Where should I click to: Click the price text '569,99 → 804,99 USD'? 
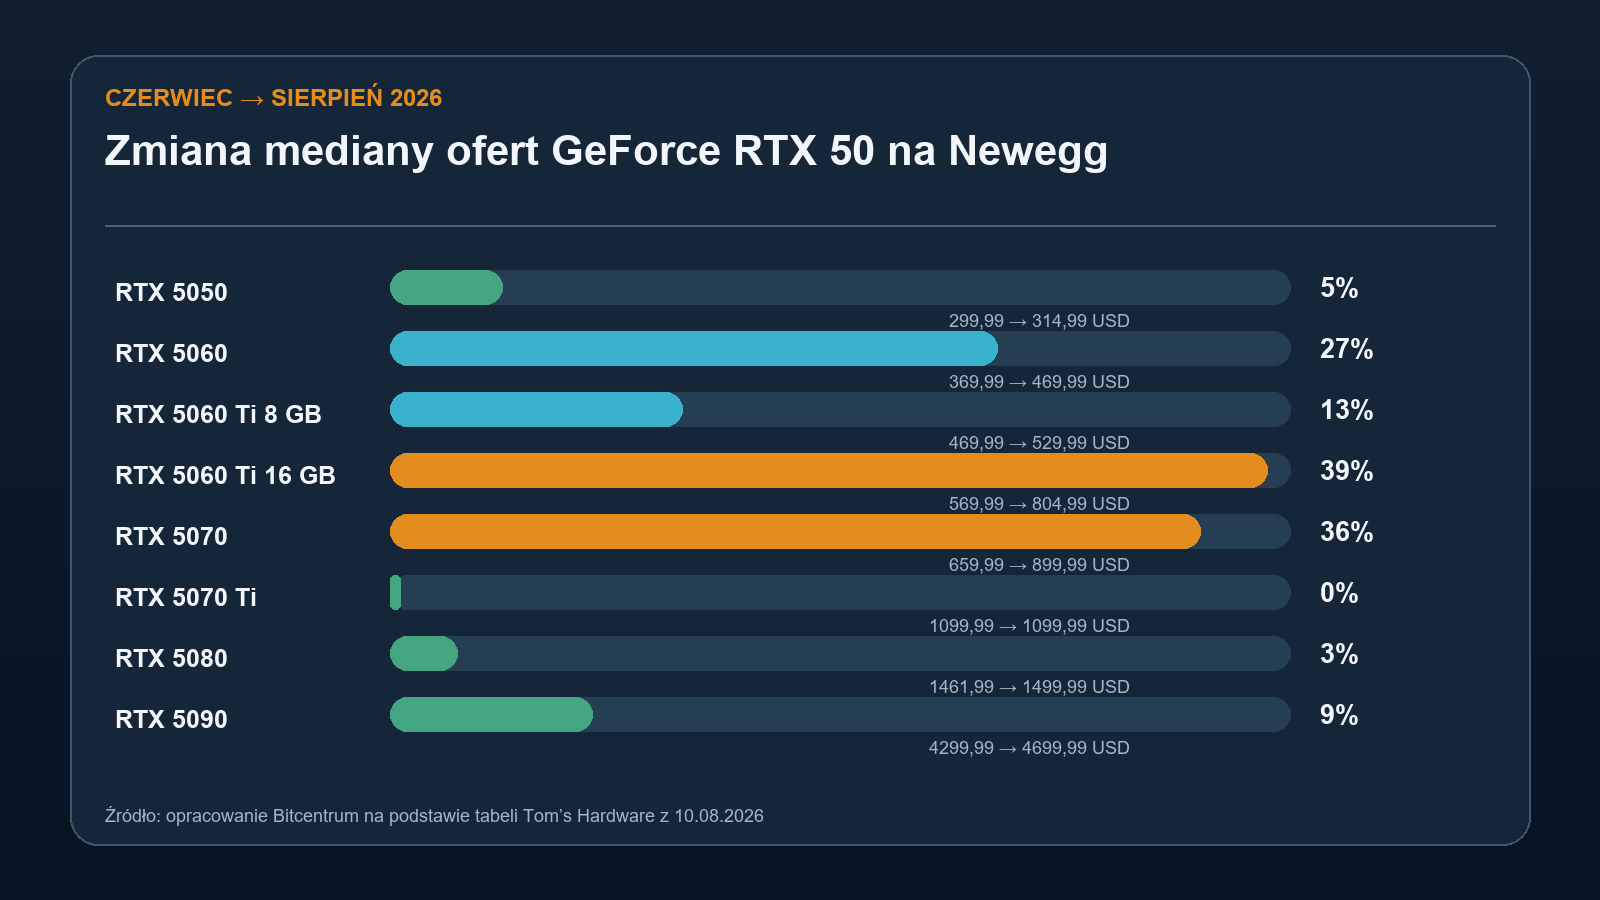coord(1039,504)
